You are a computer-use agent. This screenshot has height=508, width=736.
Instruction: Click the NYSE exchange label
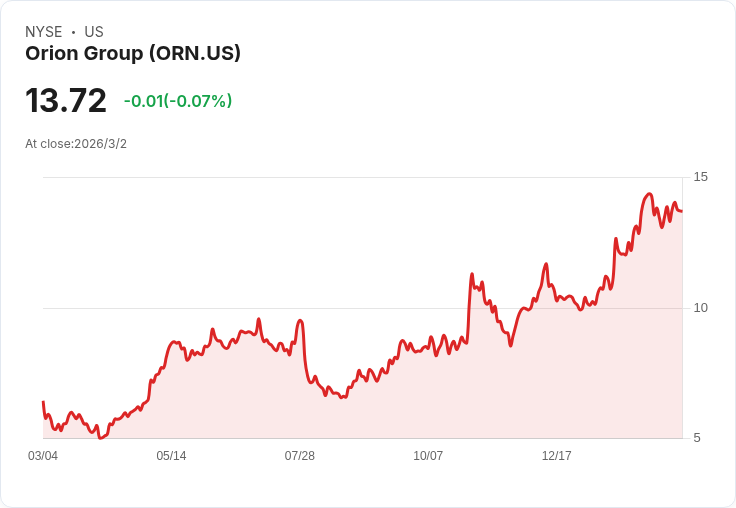pos(44,32)
